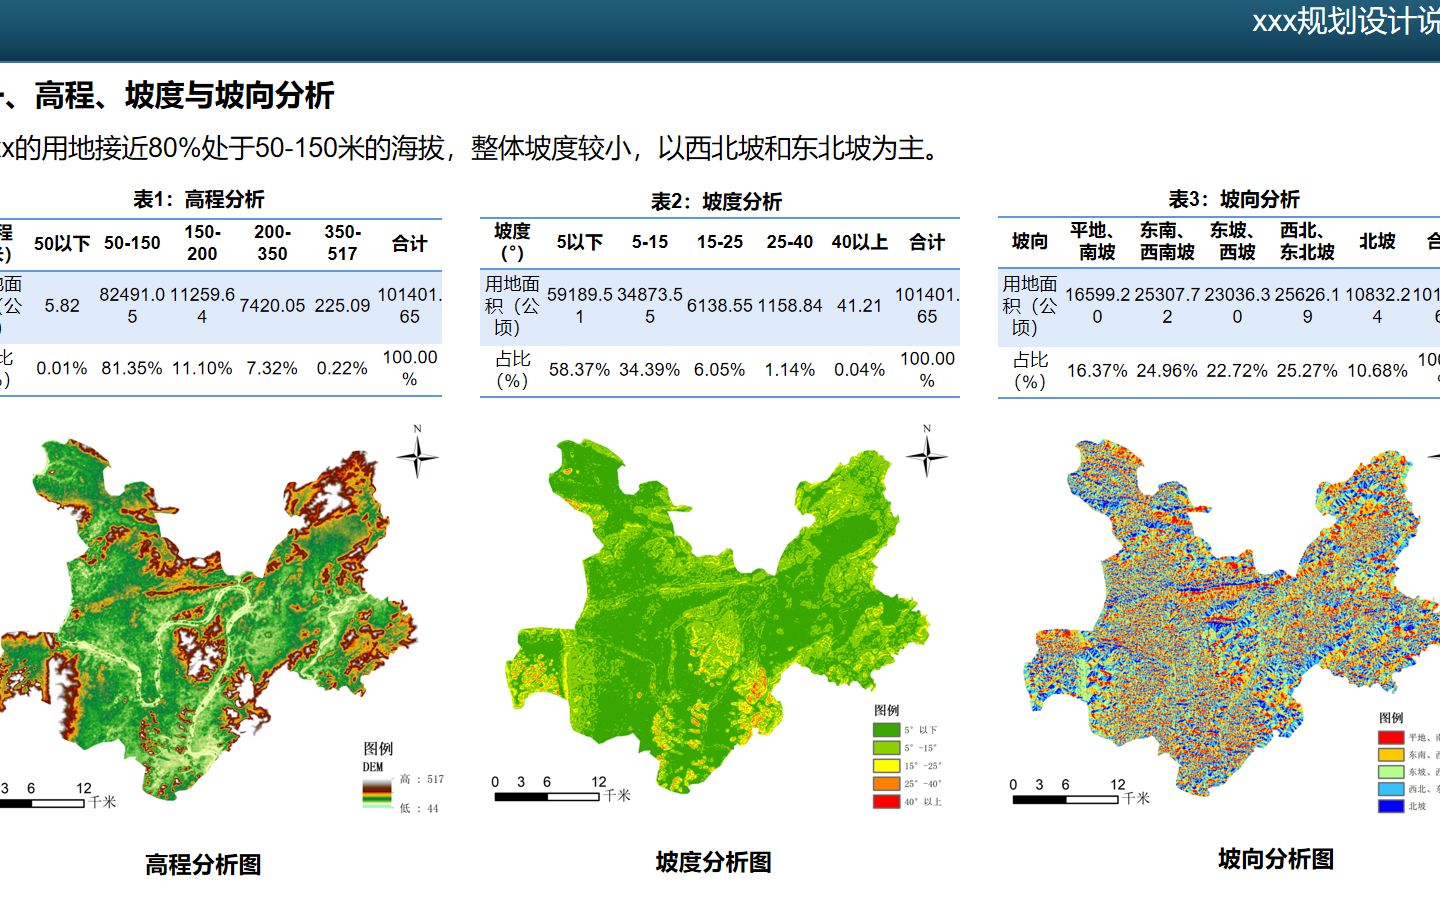Image resolution: width=1440 pixels, height=900 pixels.
Task: Select table title 表2：坡度分析
Action: click(x=716, y=202)
